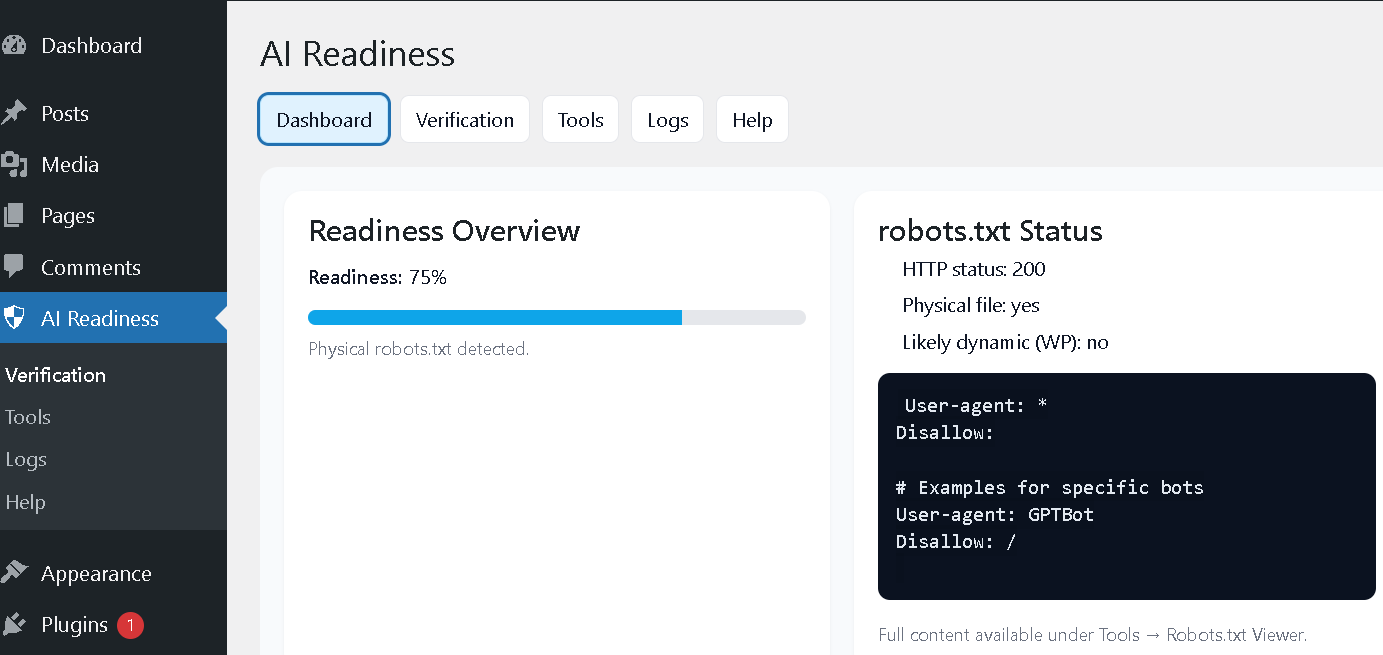Click the Posts pushpin icon
The width and height of the screenshot is (1383, 655).
point(14,113)
